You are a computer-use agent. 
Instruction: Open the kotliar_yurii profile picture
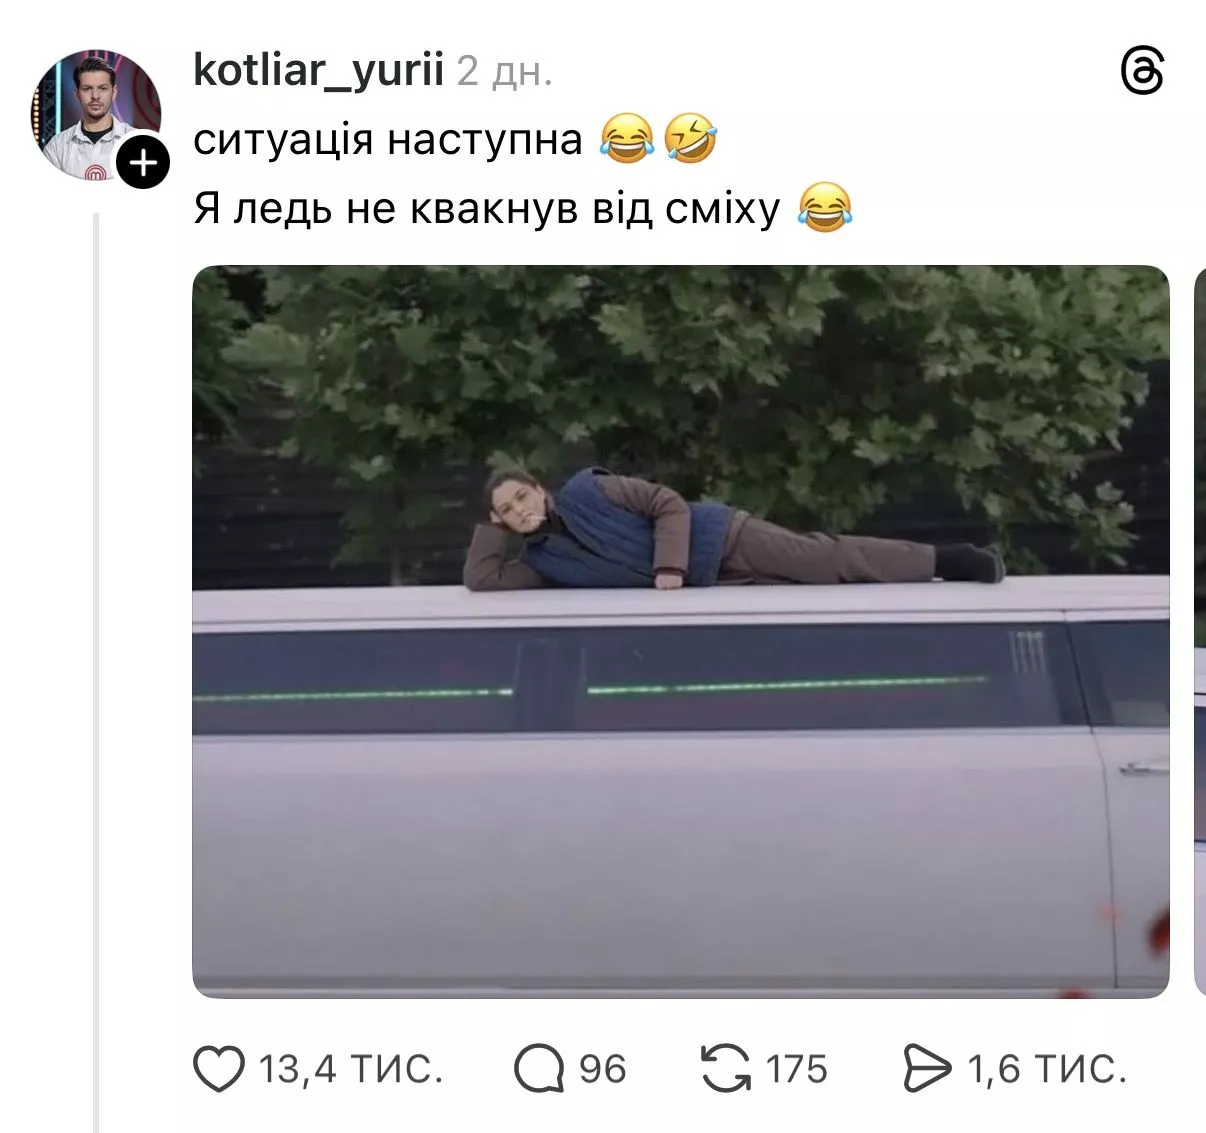pos(96,114)
